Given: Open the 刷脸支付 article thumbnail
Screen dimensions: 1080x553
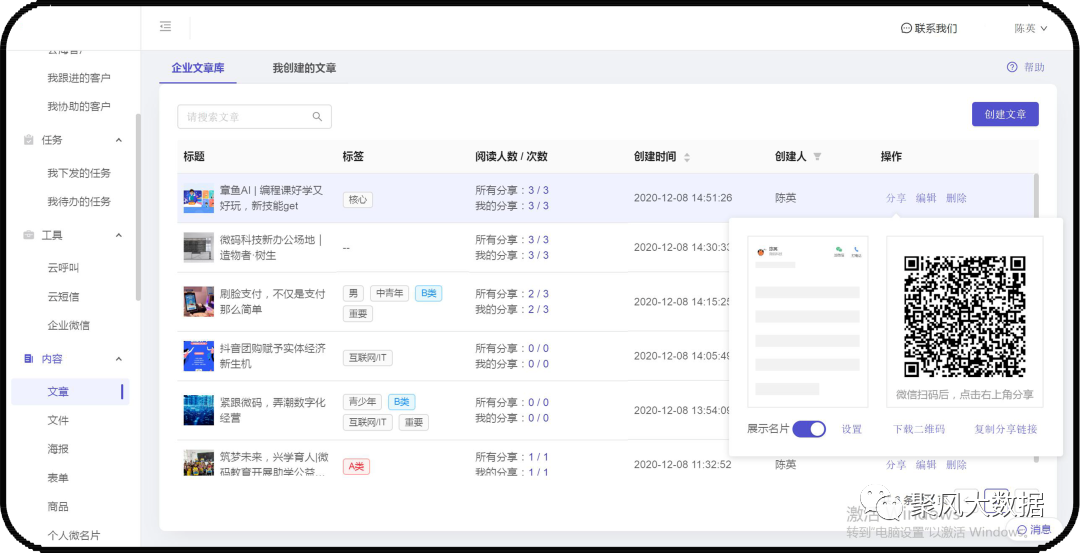Looking at the screenshot, I should tap(198, 302).
